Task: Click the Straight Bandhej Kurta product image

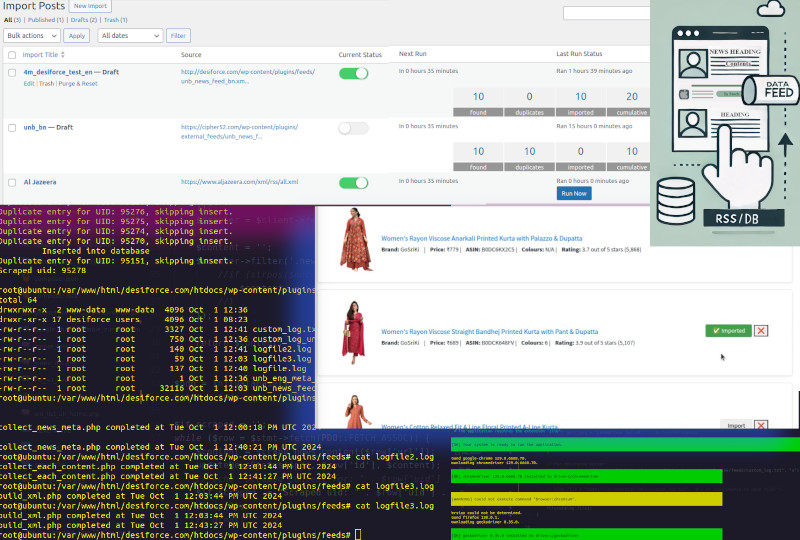Action: click(x=355, y=332)
